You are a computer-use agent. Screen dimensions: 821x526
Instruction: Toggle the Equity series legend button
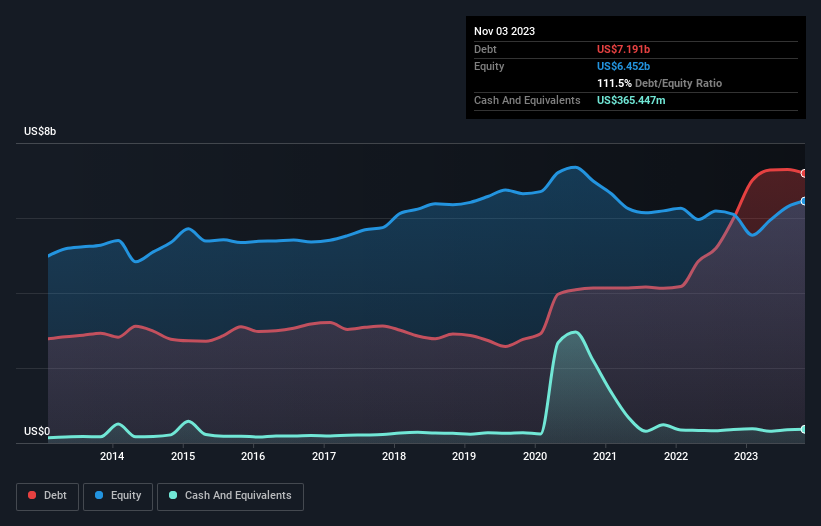tap(118, 496)
